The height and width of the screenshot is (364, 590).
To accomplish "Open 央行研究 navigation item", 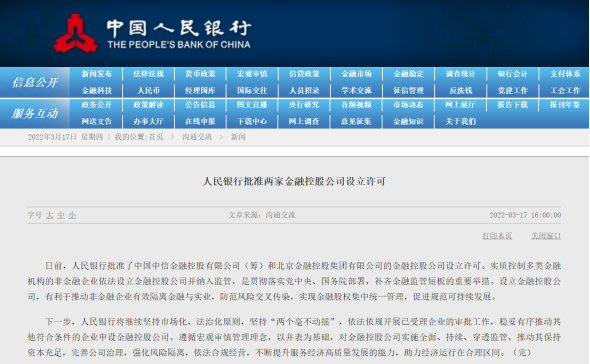I will 304,105.
